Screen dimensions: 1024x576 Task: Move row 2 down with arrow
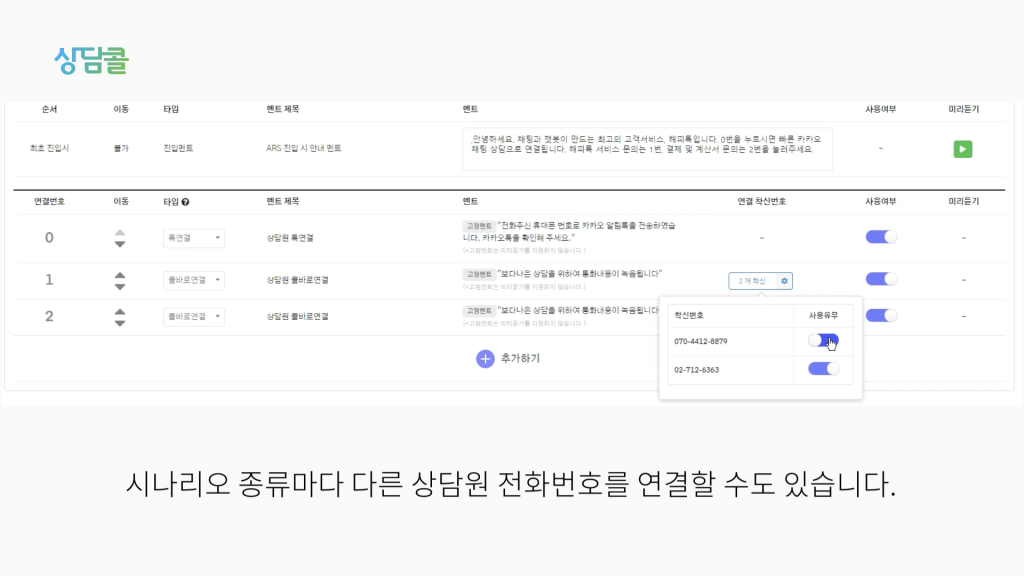(x=120, y=323)
